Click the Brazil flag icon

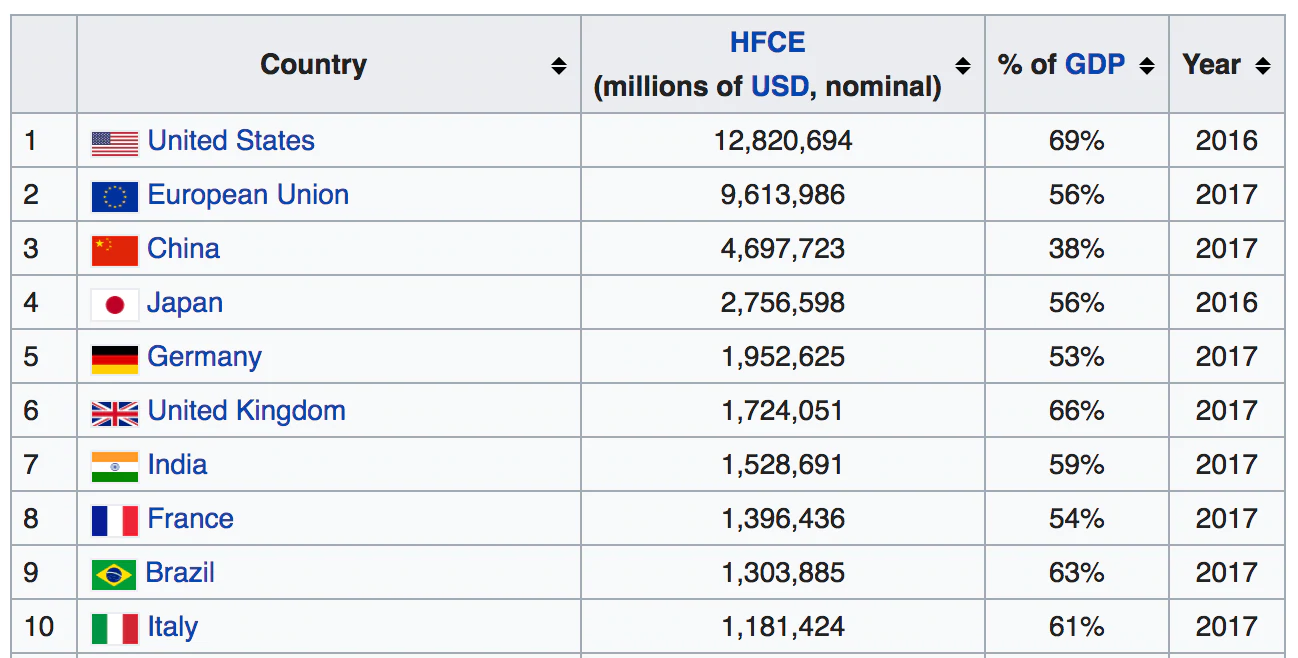pyautogui.click(x=114, y=574)
